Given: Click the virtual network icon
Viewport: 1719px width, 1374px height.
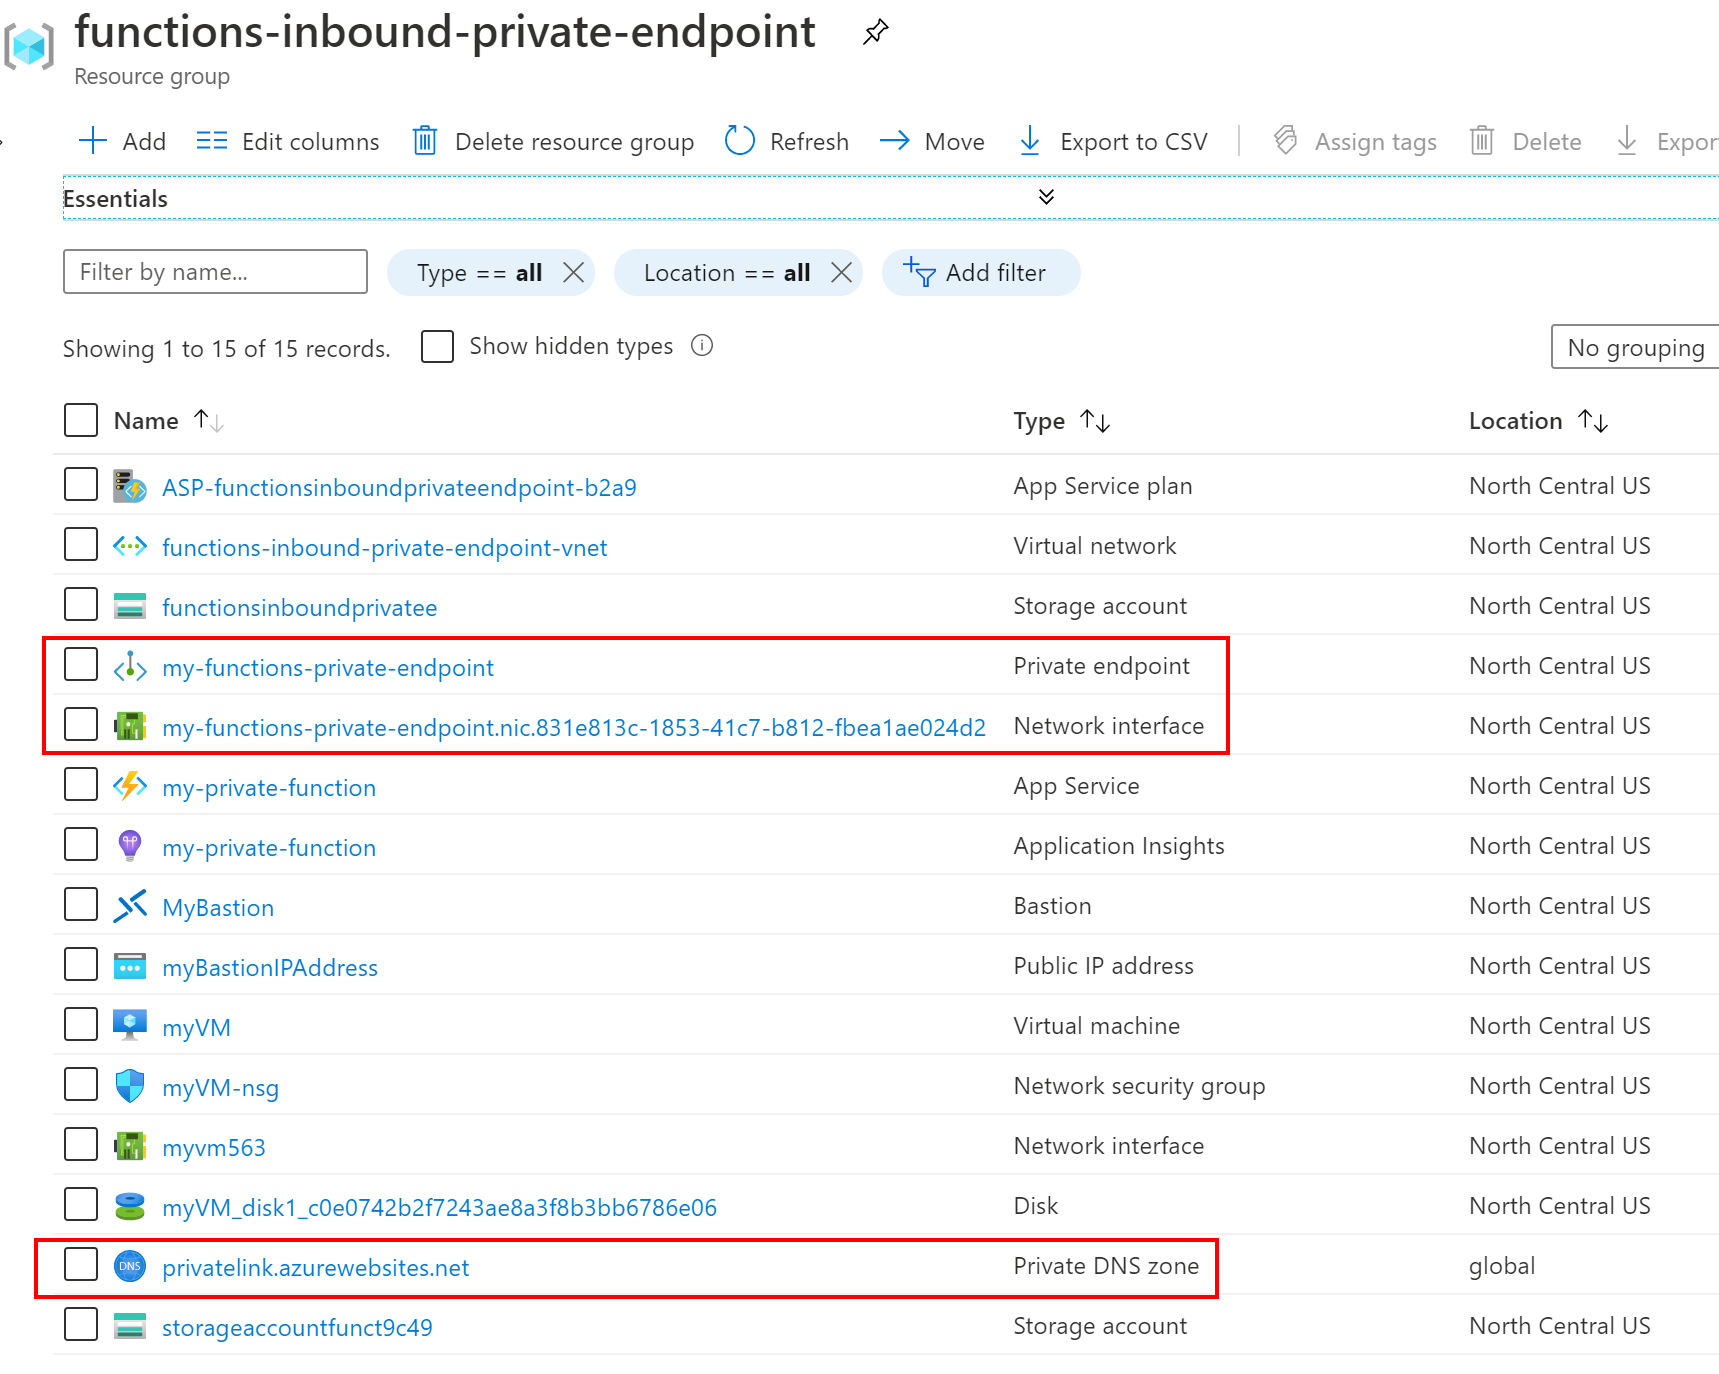Looking at the screenshot, I should pyautogui.click(x=130, y=546).
